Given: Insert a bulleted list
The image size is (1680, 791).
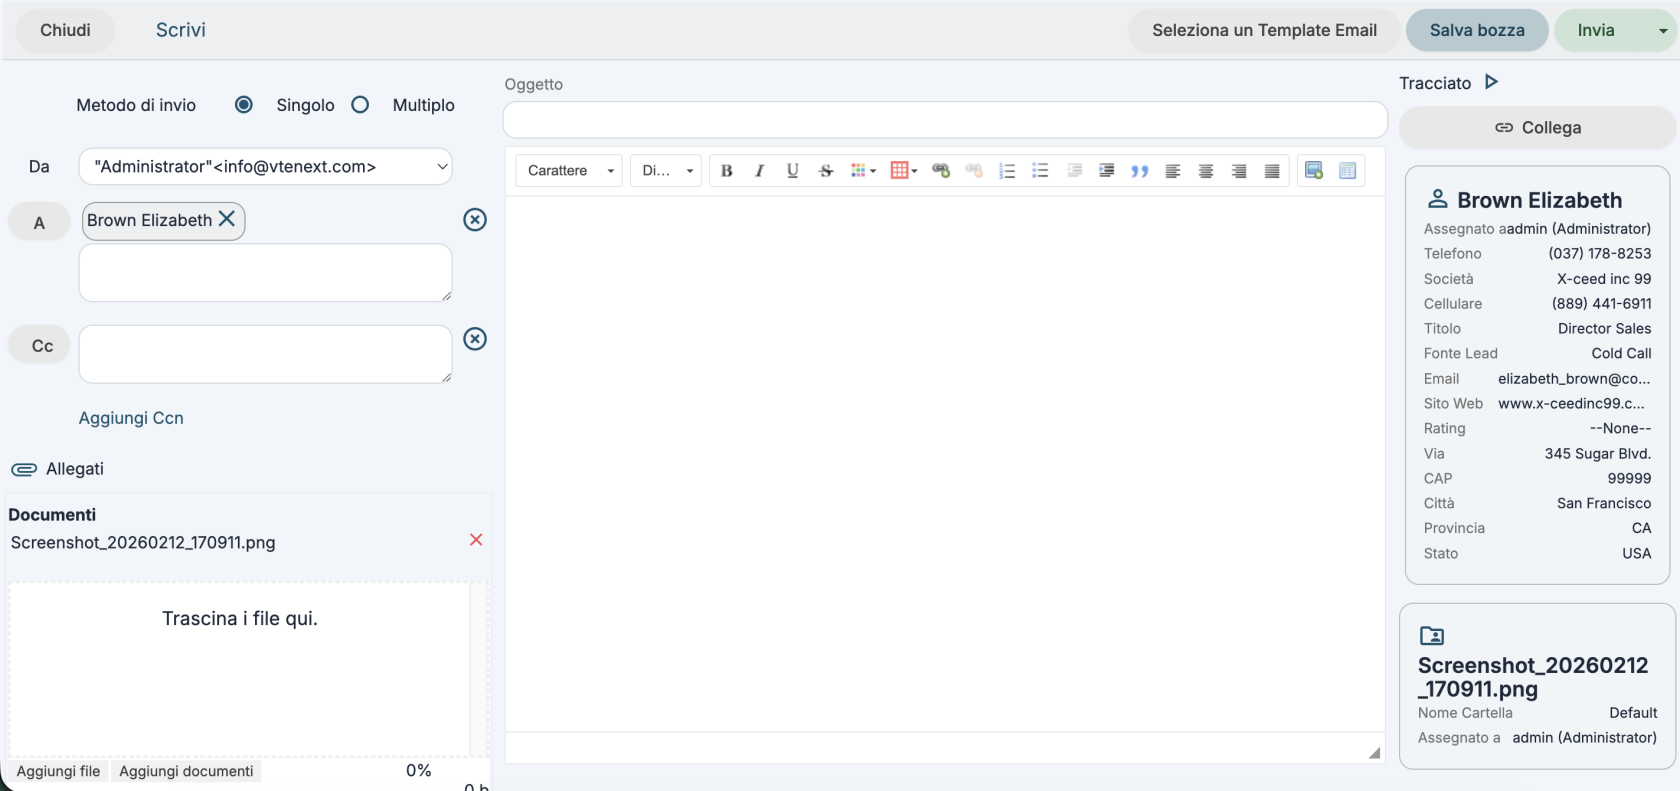Looking at the screenshot, I should click(x=1040, y=171).
